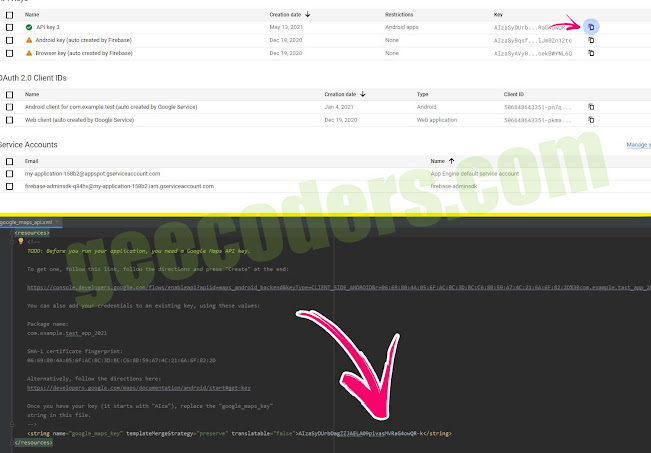This screenshot has width=651, height=453.
Task: Open the API key 3 details link
Action: (x=48, y=27)
